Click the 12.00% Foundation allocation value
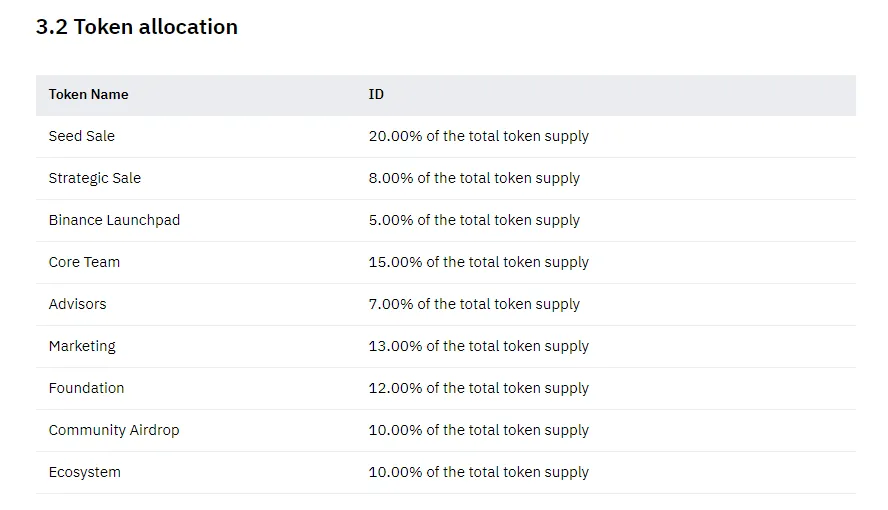Image resolution: width=888 pixels, height=510 pixels. pyautogui.click(x=479, y=388)
